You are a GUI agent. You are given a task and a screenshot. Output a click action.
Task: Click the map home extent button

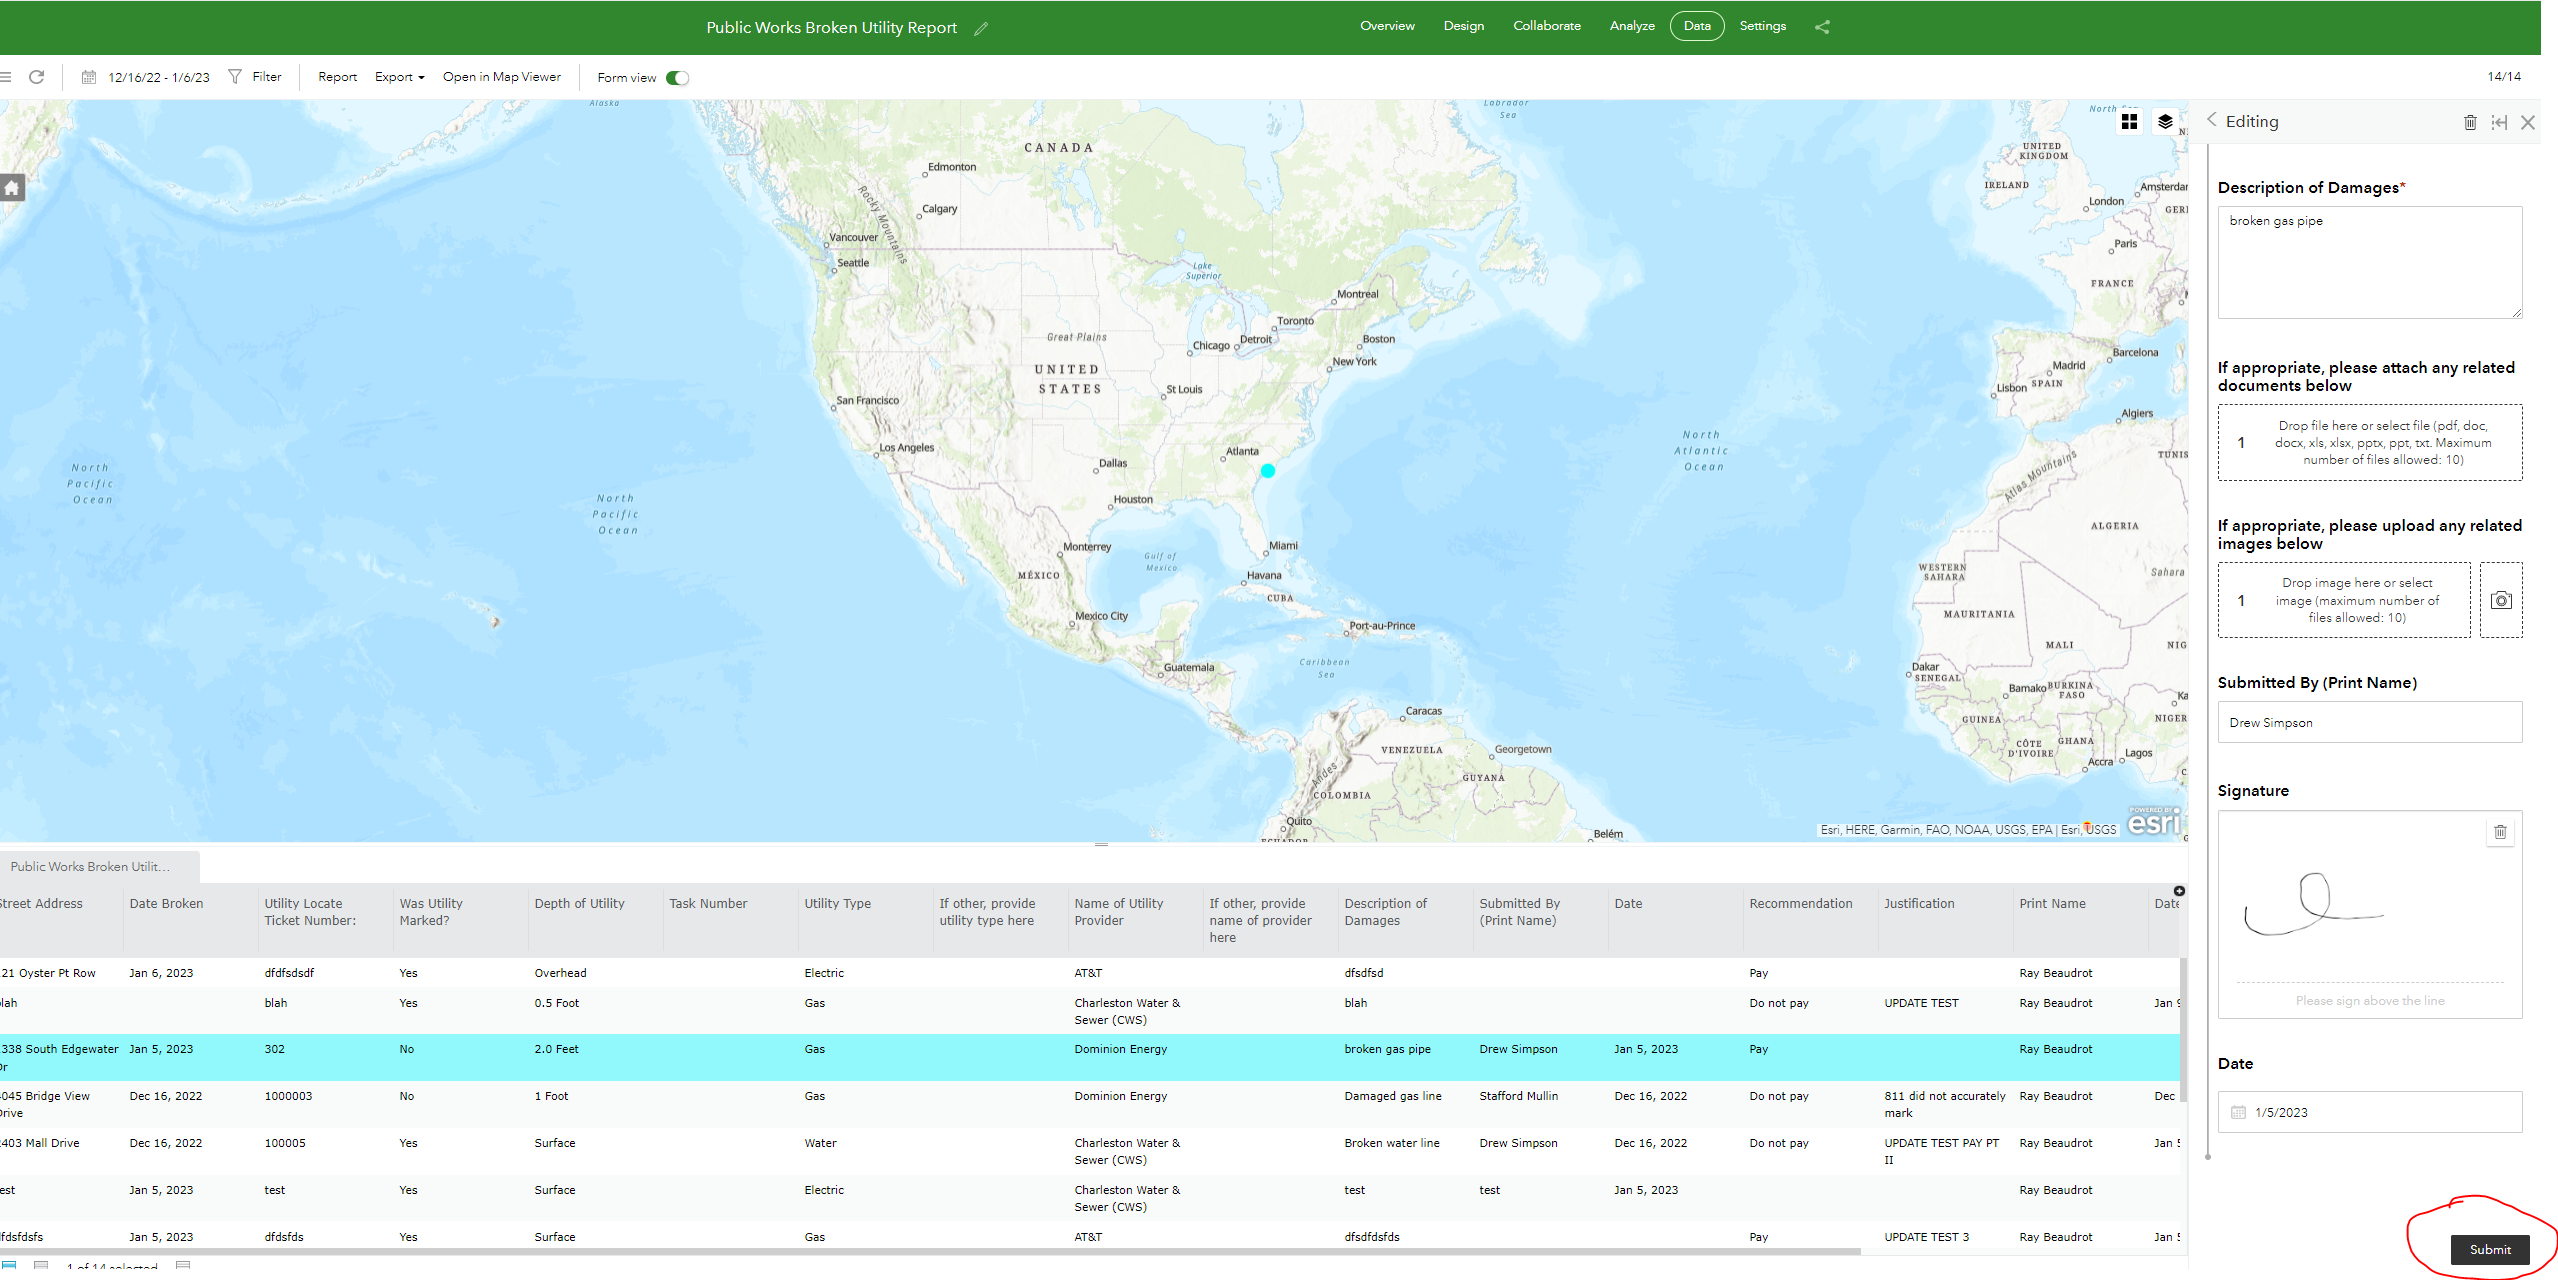tap(12, 188)
